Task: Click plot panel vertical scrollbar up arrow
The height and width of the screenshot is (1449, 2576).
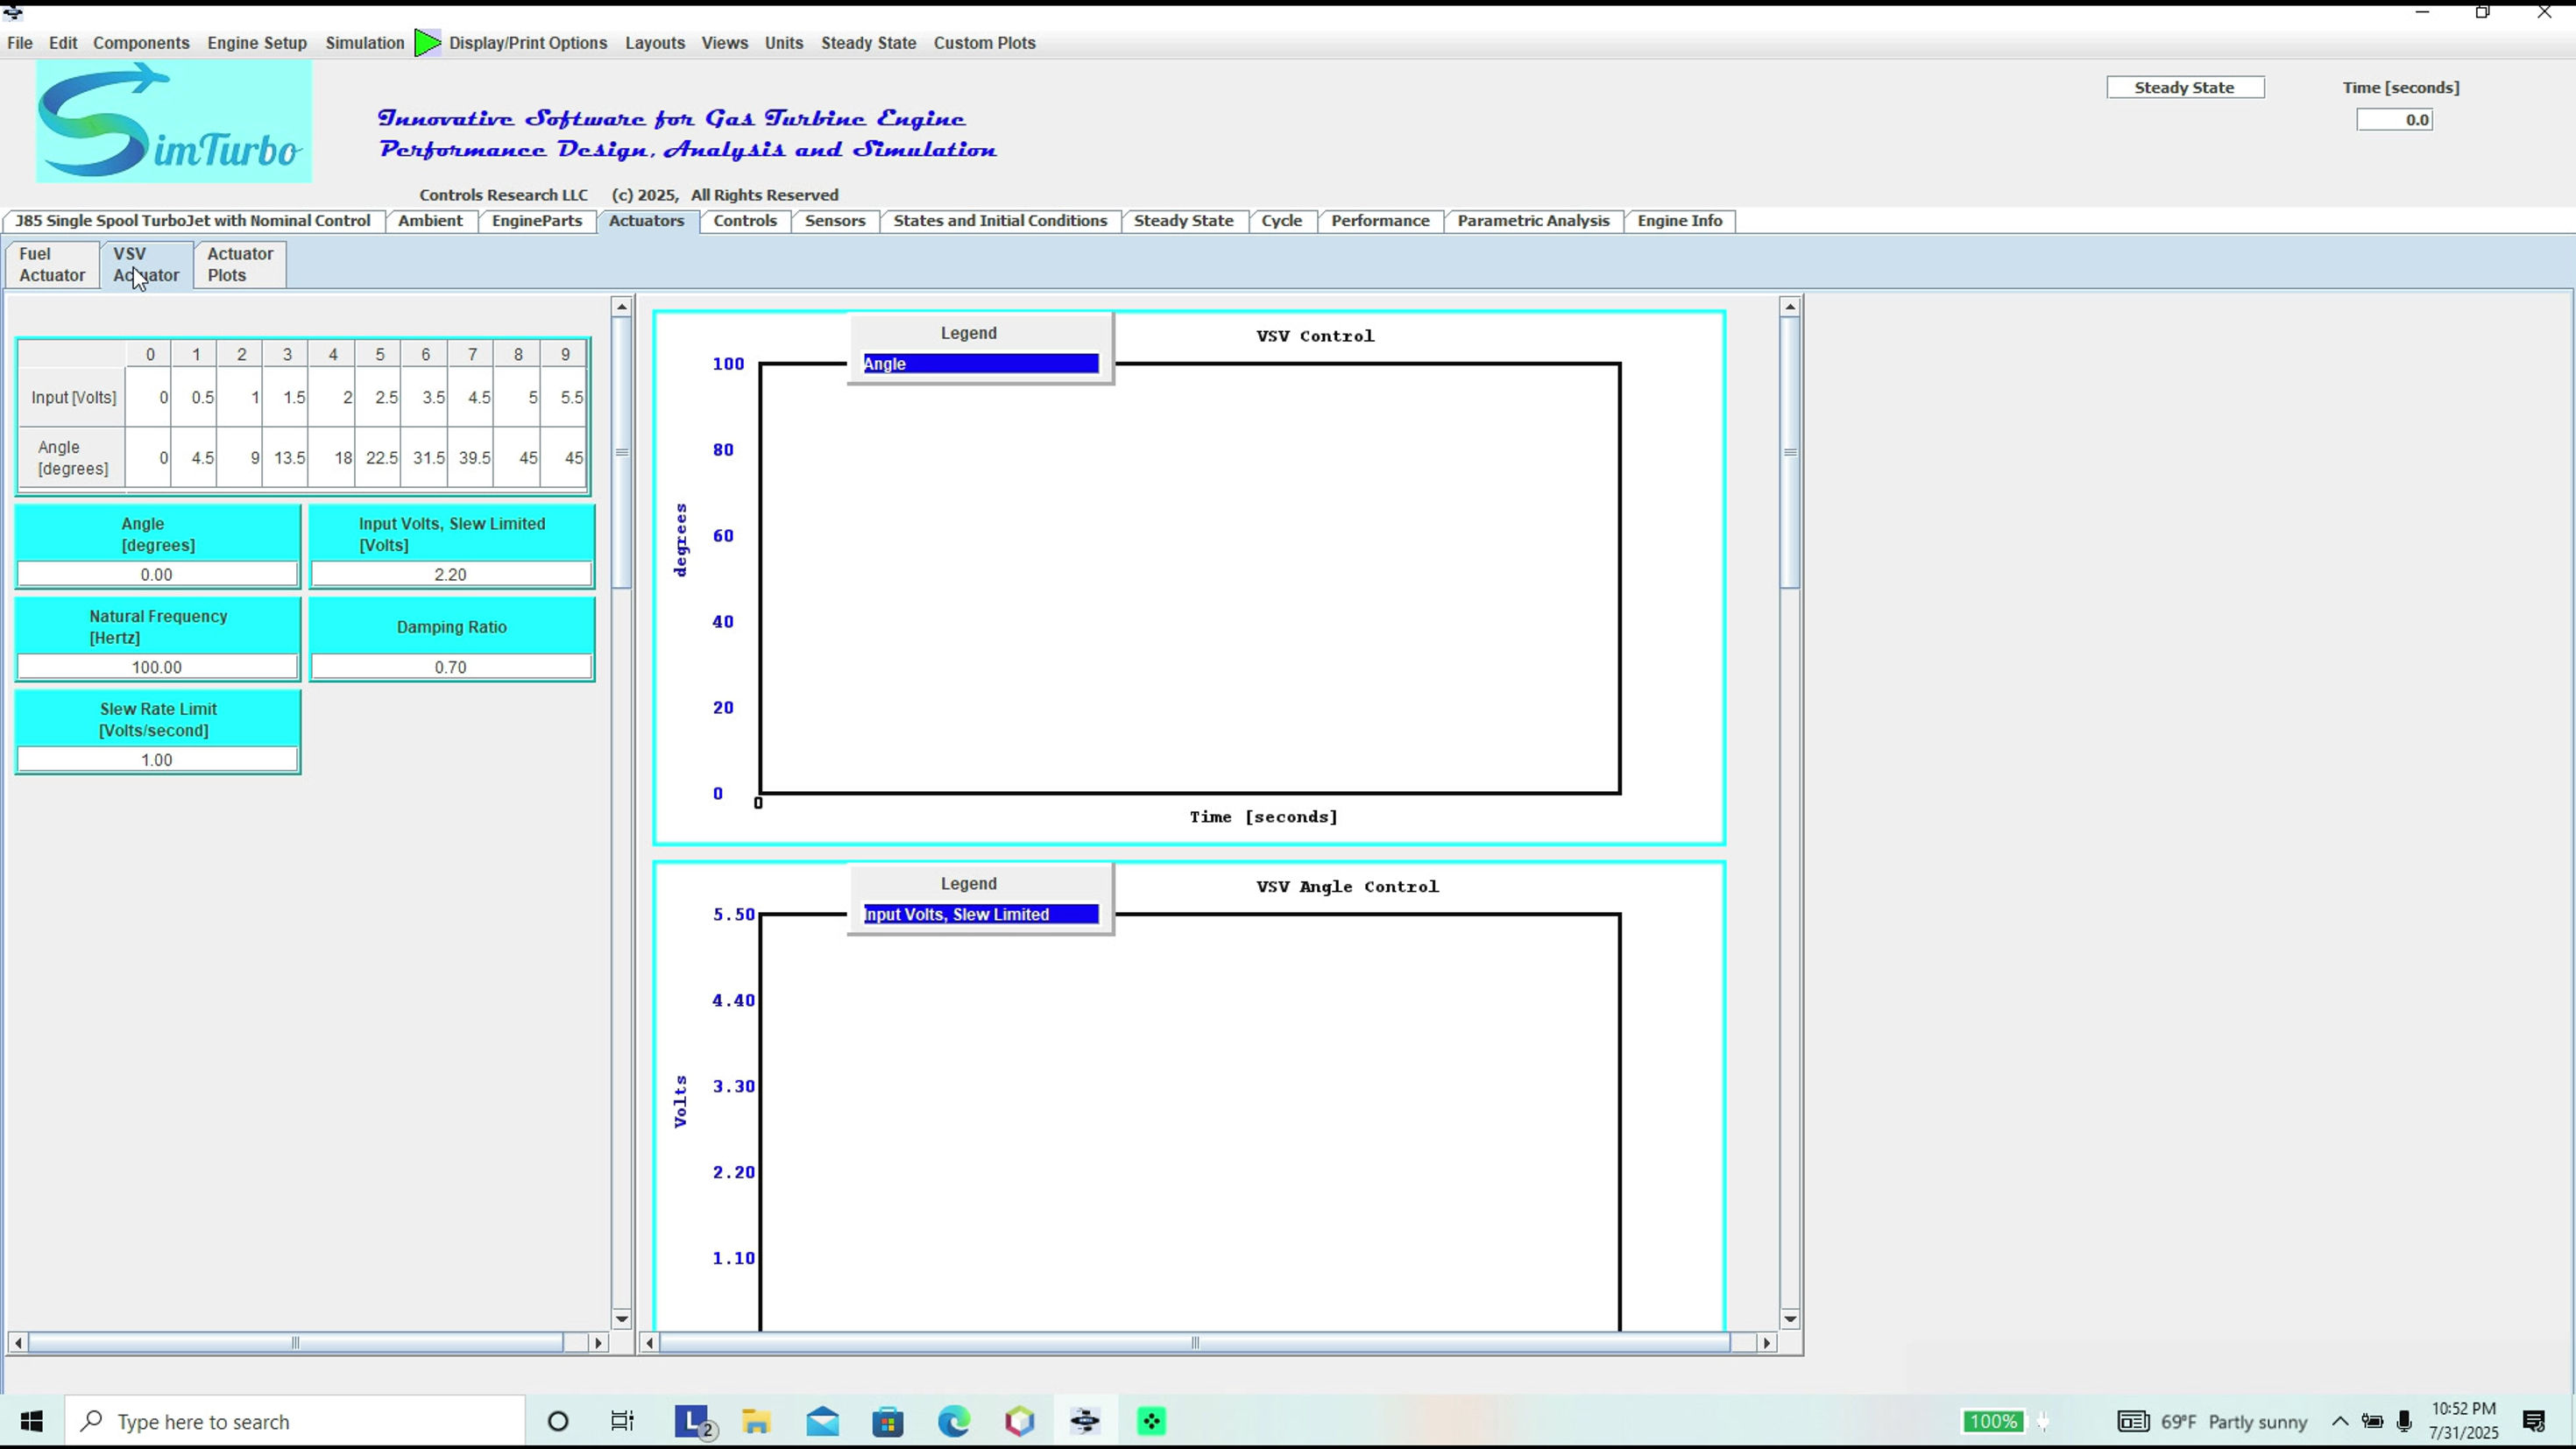Action: 1790,307
